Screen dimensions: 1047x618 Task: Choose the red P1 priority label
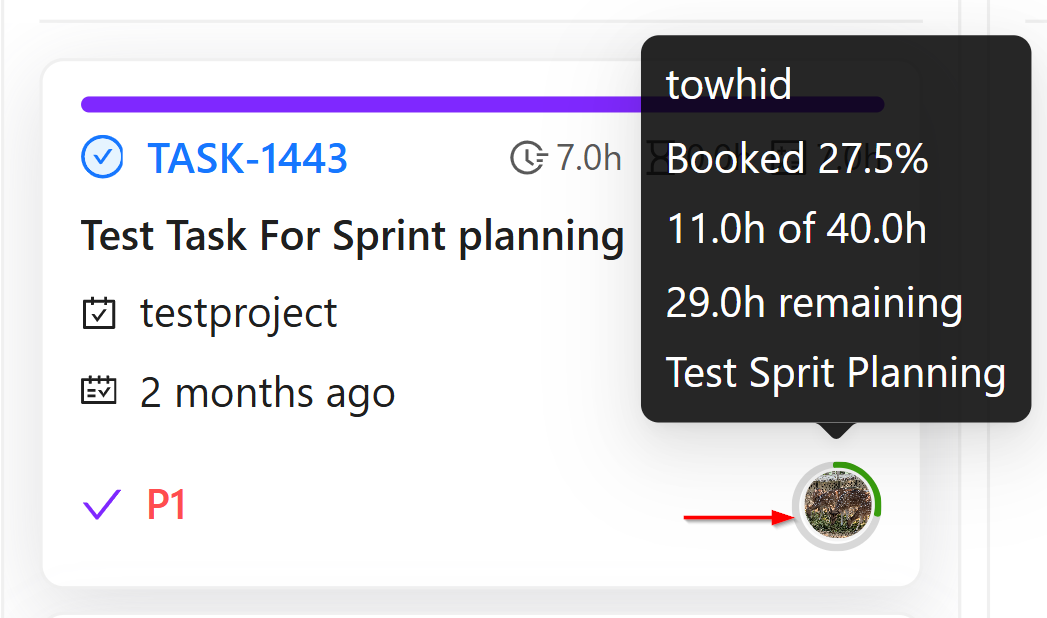point(167,505)
